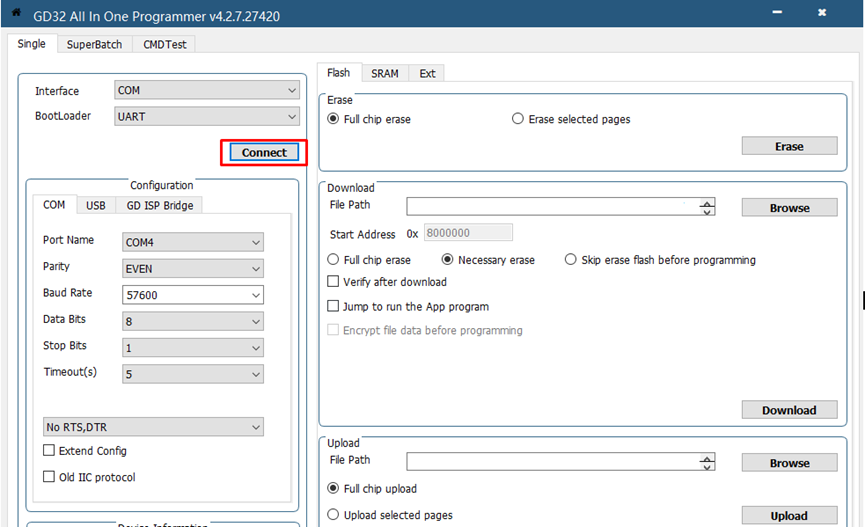Open the Baud Rate dropdown
865x527 pixels.
pos(192,295)
